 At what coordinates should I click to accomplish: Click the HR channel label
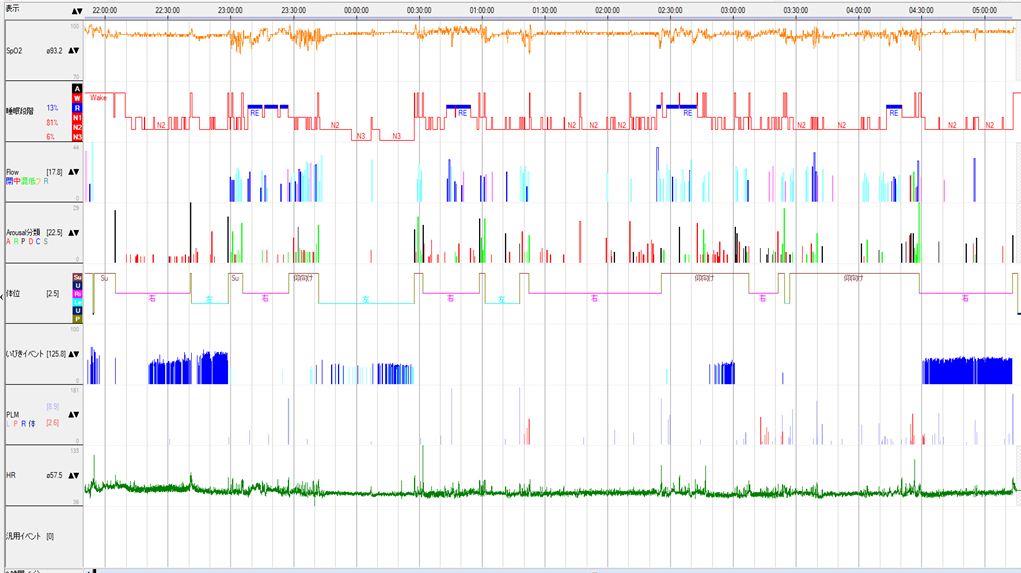pos(11,475)
